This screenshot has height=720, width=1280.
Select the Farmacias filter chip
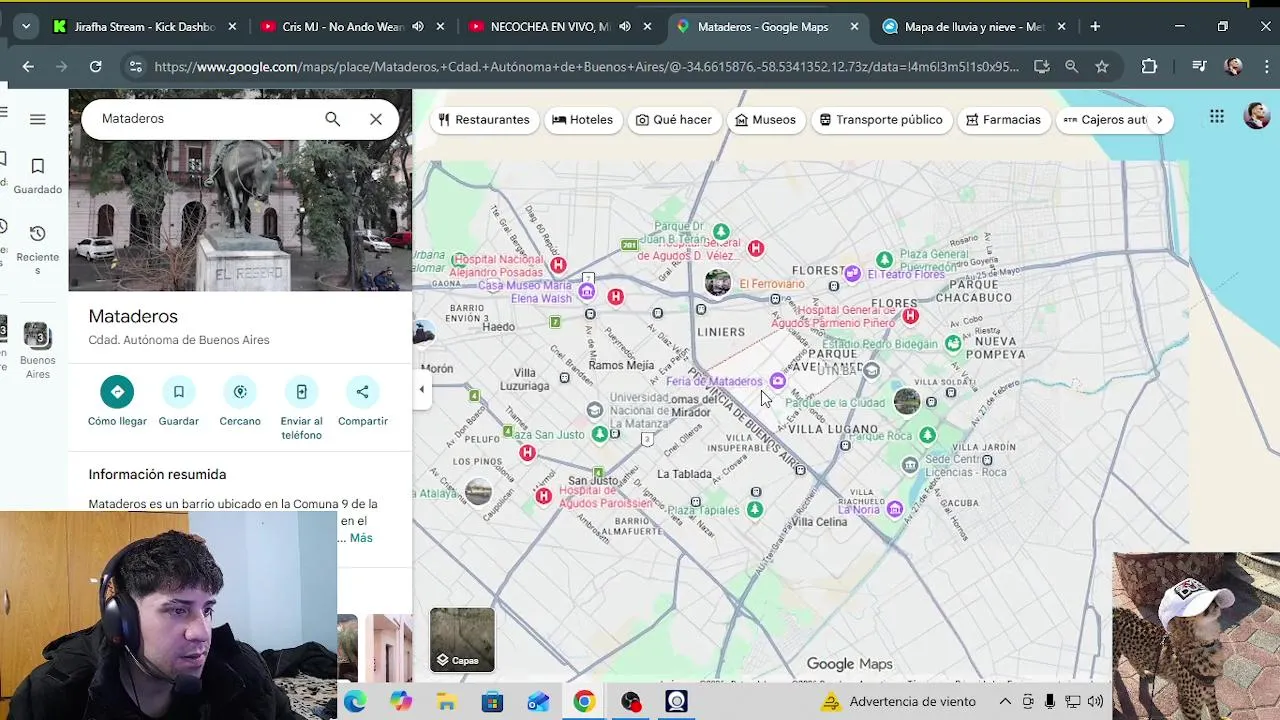pos(1003,120)
